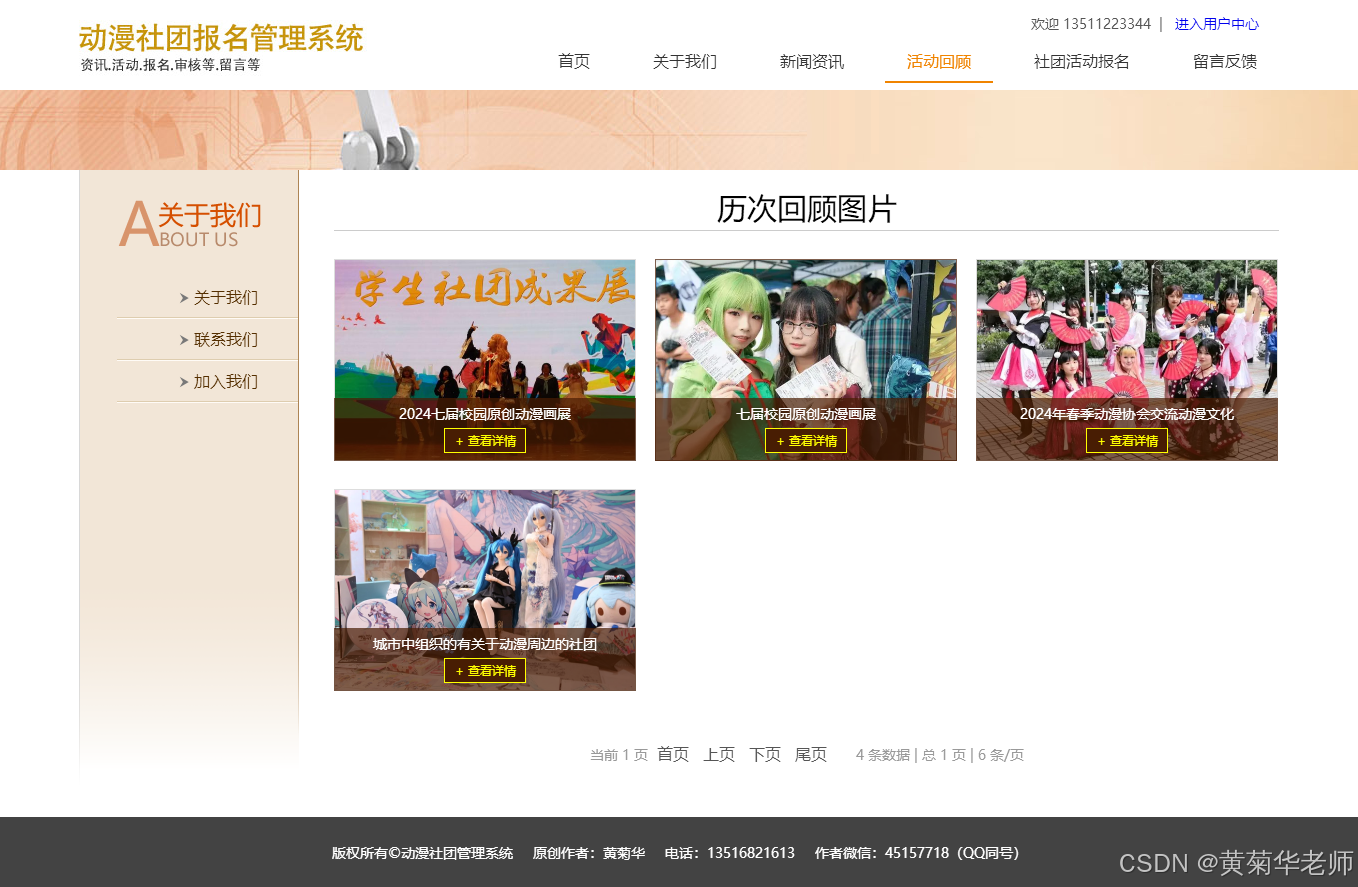This screenshot has width=1358, height=887.
Task: Click the site title 动漫社团报名管理系统
Action: point(221,38)
